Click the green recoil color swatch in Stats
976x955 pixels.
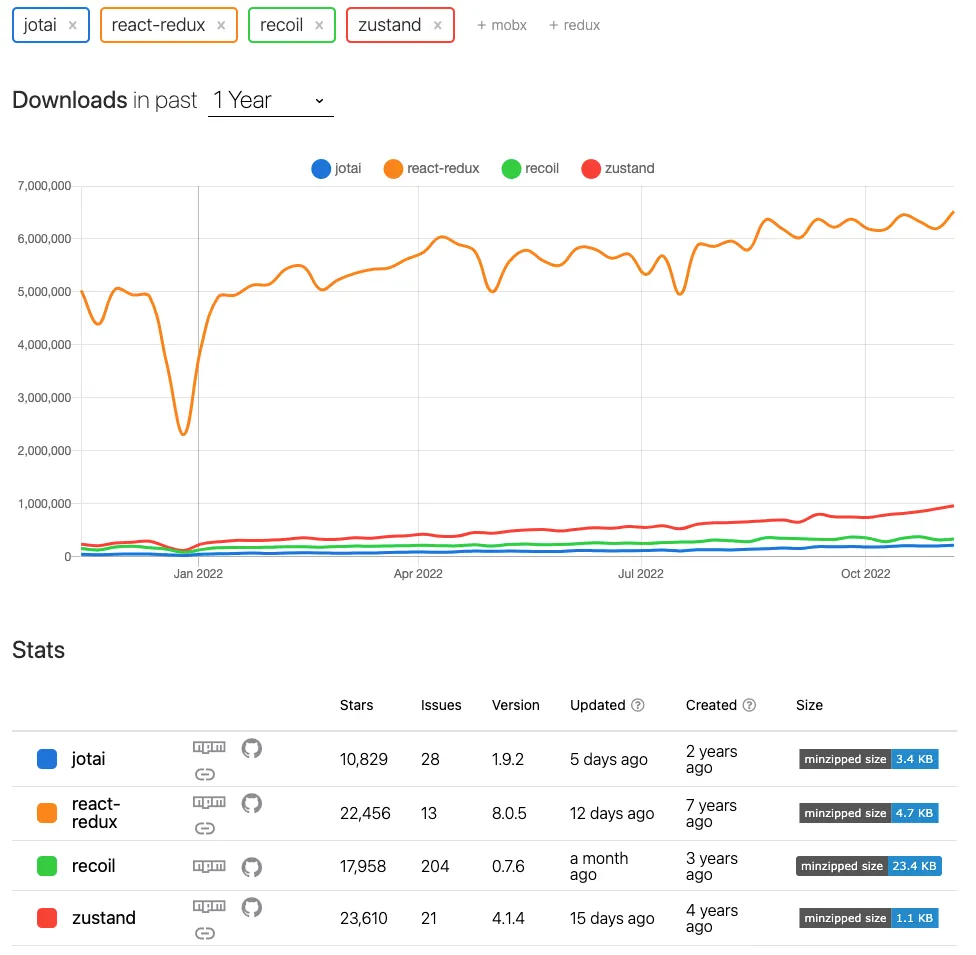(x=47, y=866)
